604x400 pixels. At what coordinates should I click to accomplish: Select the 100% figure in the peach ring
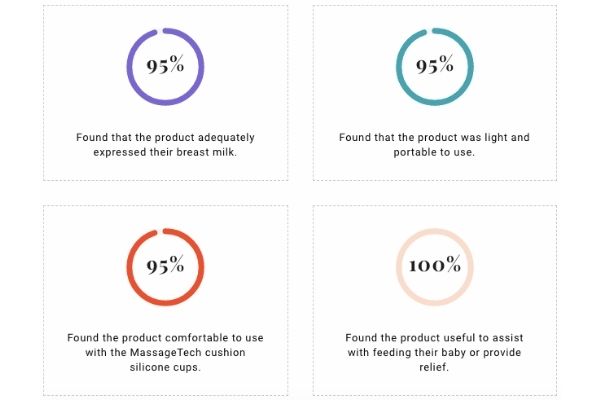[434, 266]
